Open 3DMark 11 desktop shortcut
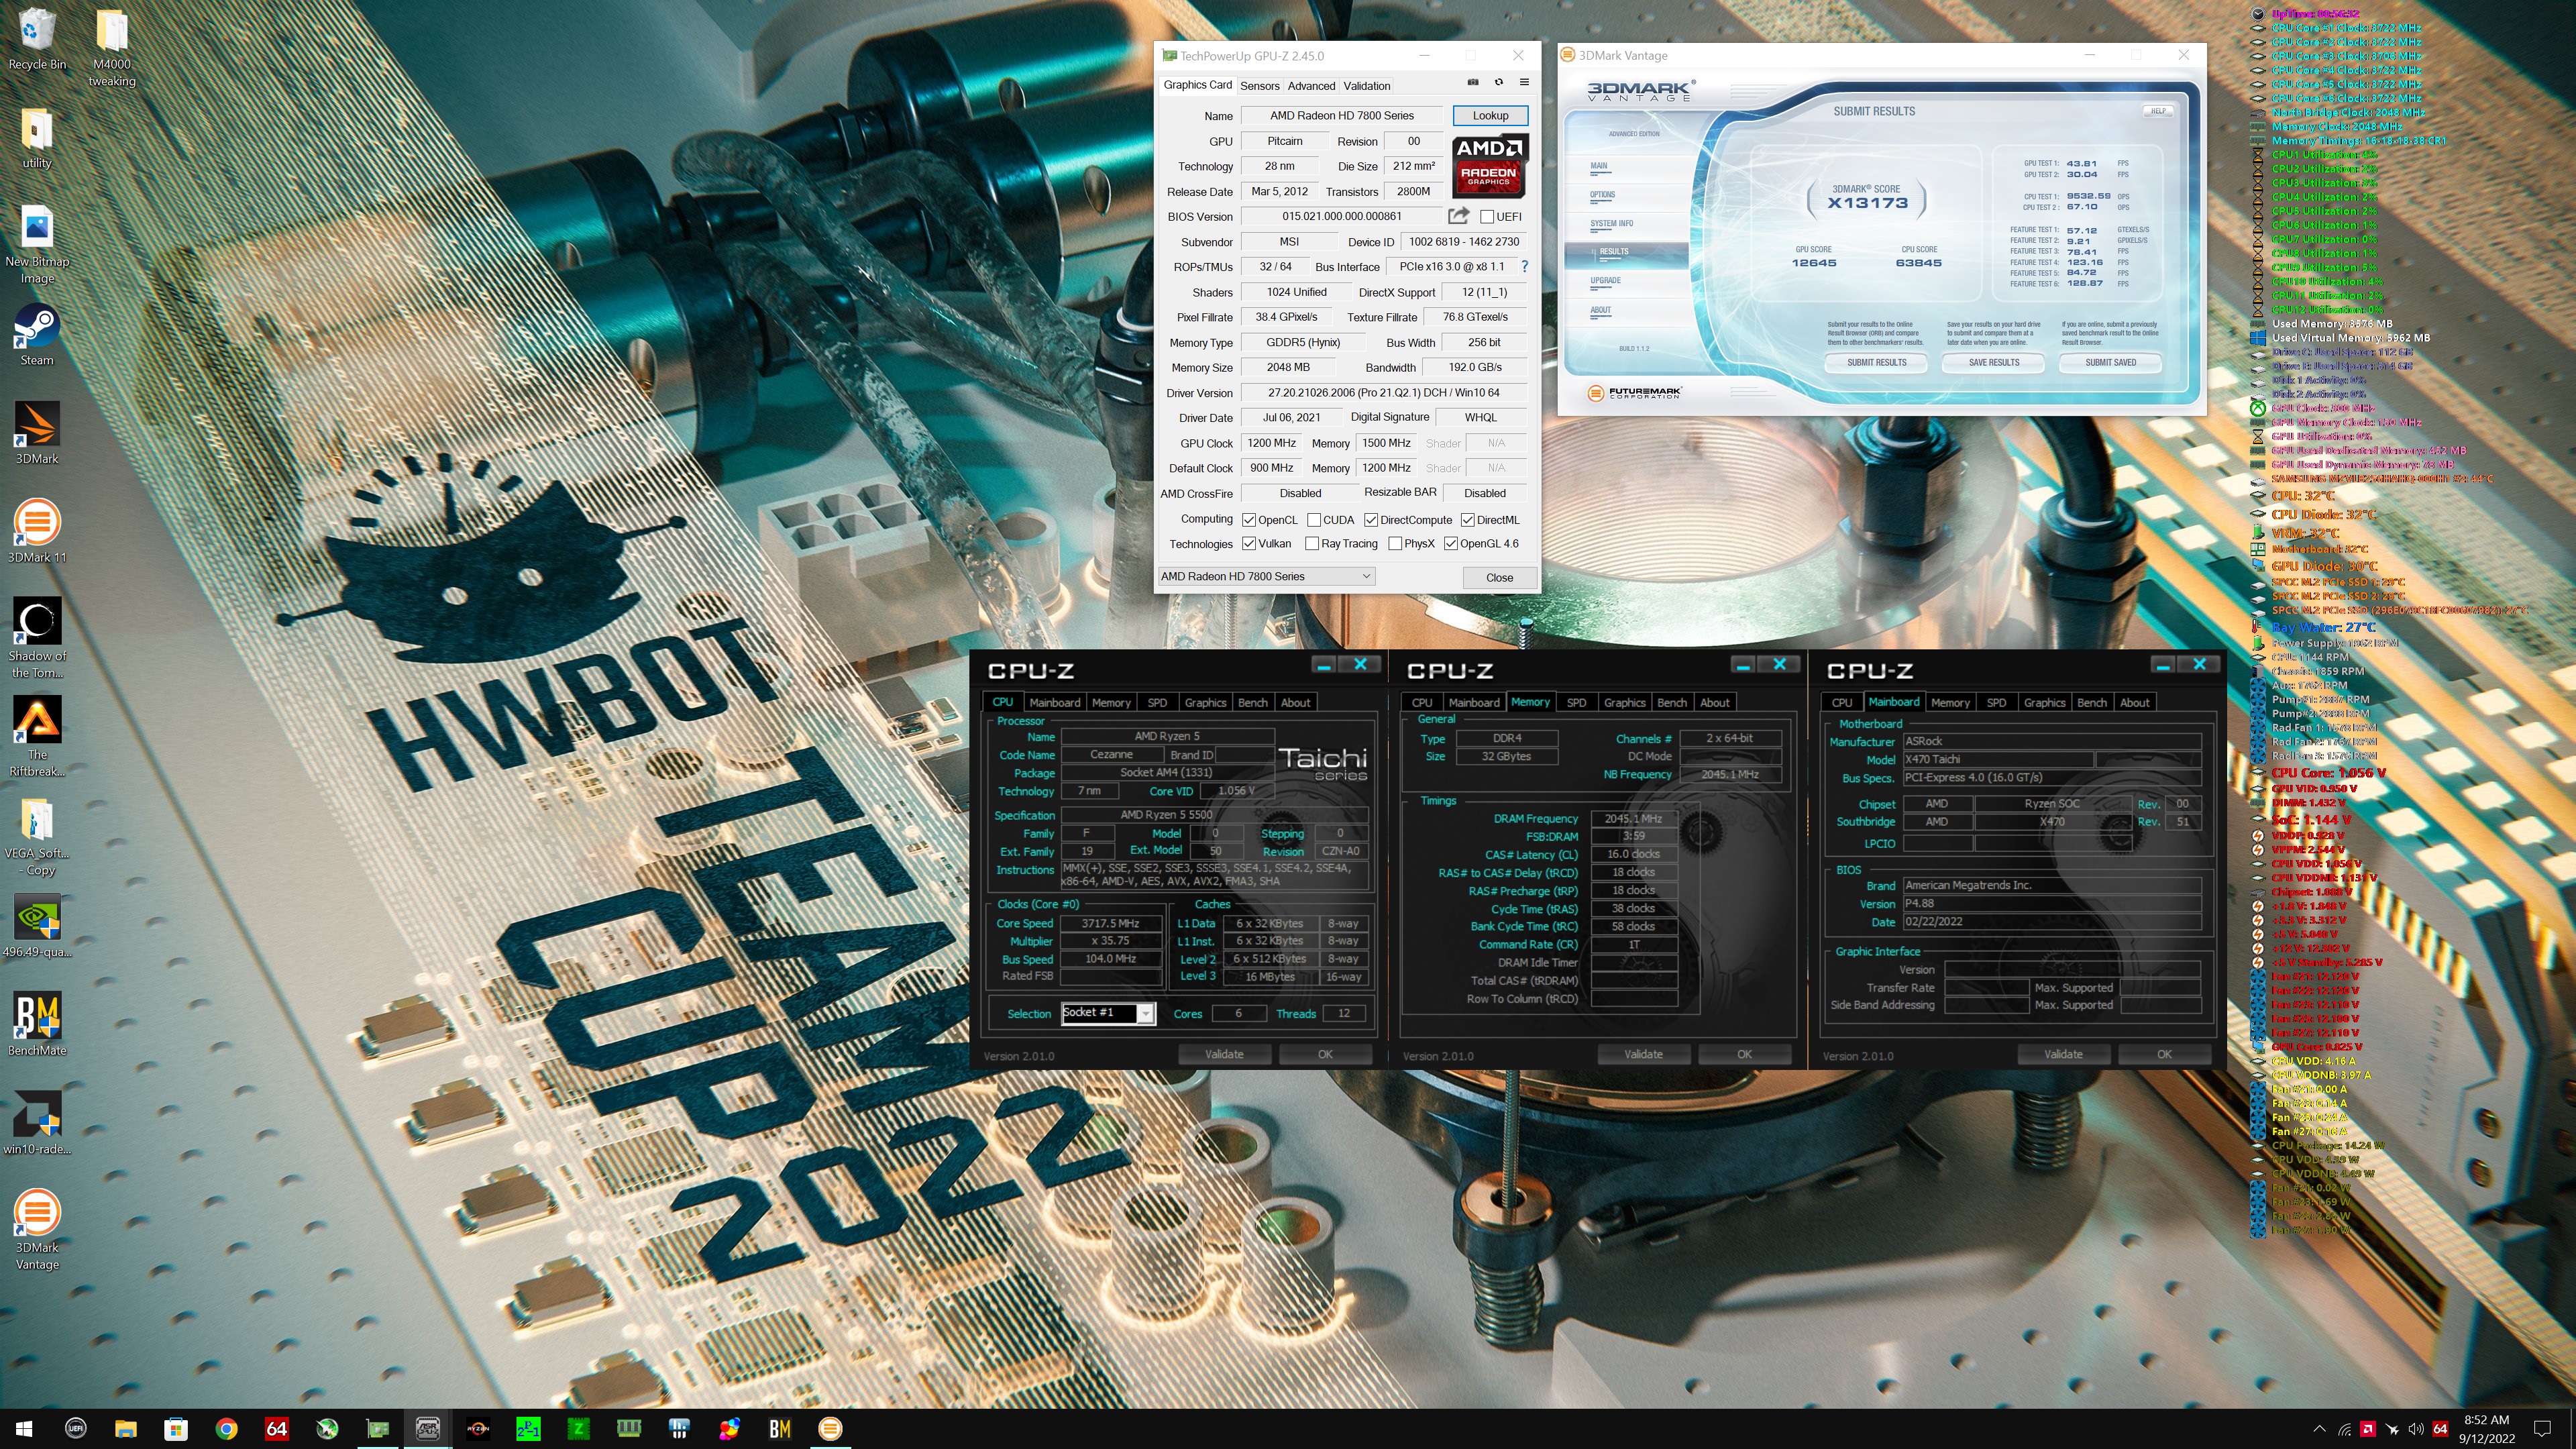 click(37, 532)
